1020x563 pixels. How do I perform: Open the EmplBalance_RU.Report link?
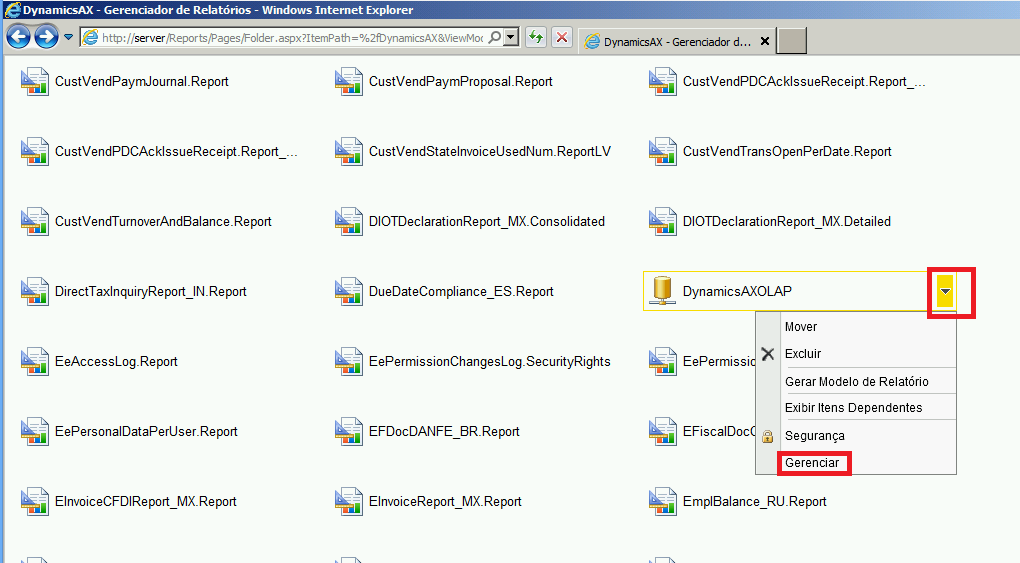755,502
